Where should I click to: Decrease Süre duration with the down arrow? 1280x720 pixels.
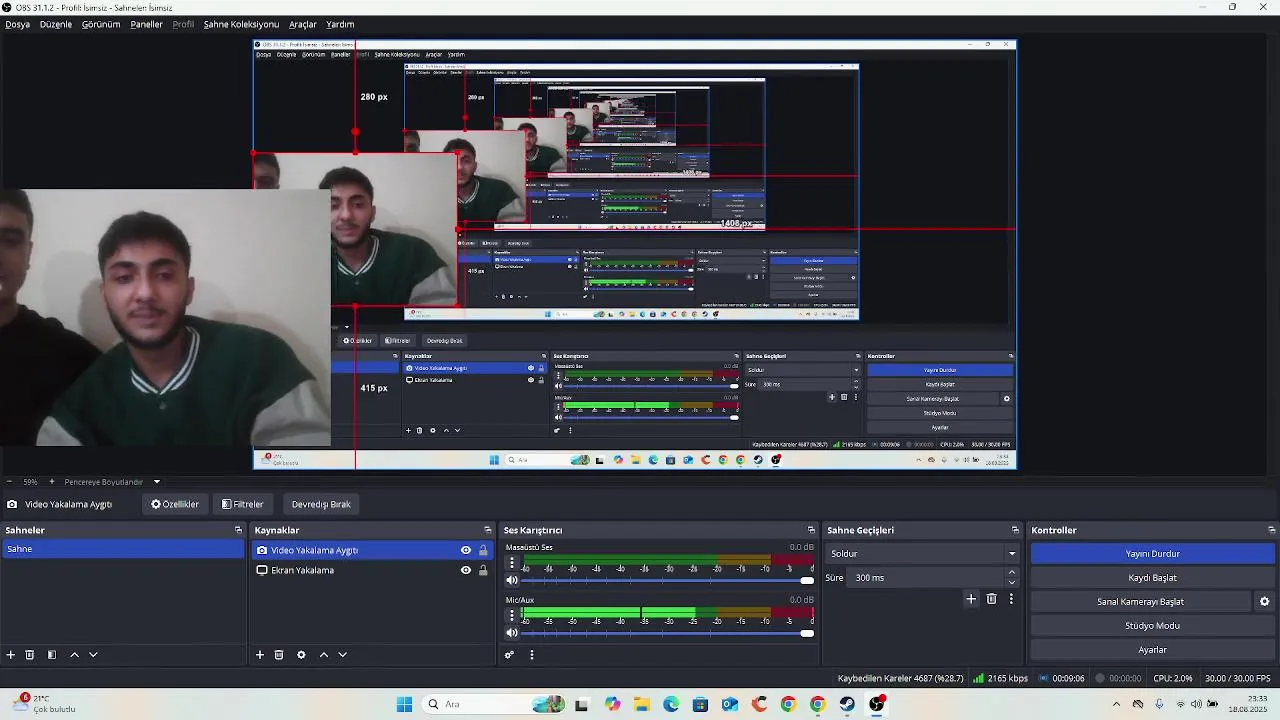[x=1012, y=582]
